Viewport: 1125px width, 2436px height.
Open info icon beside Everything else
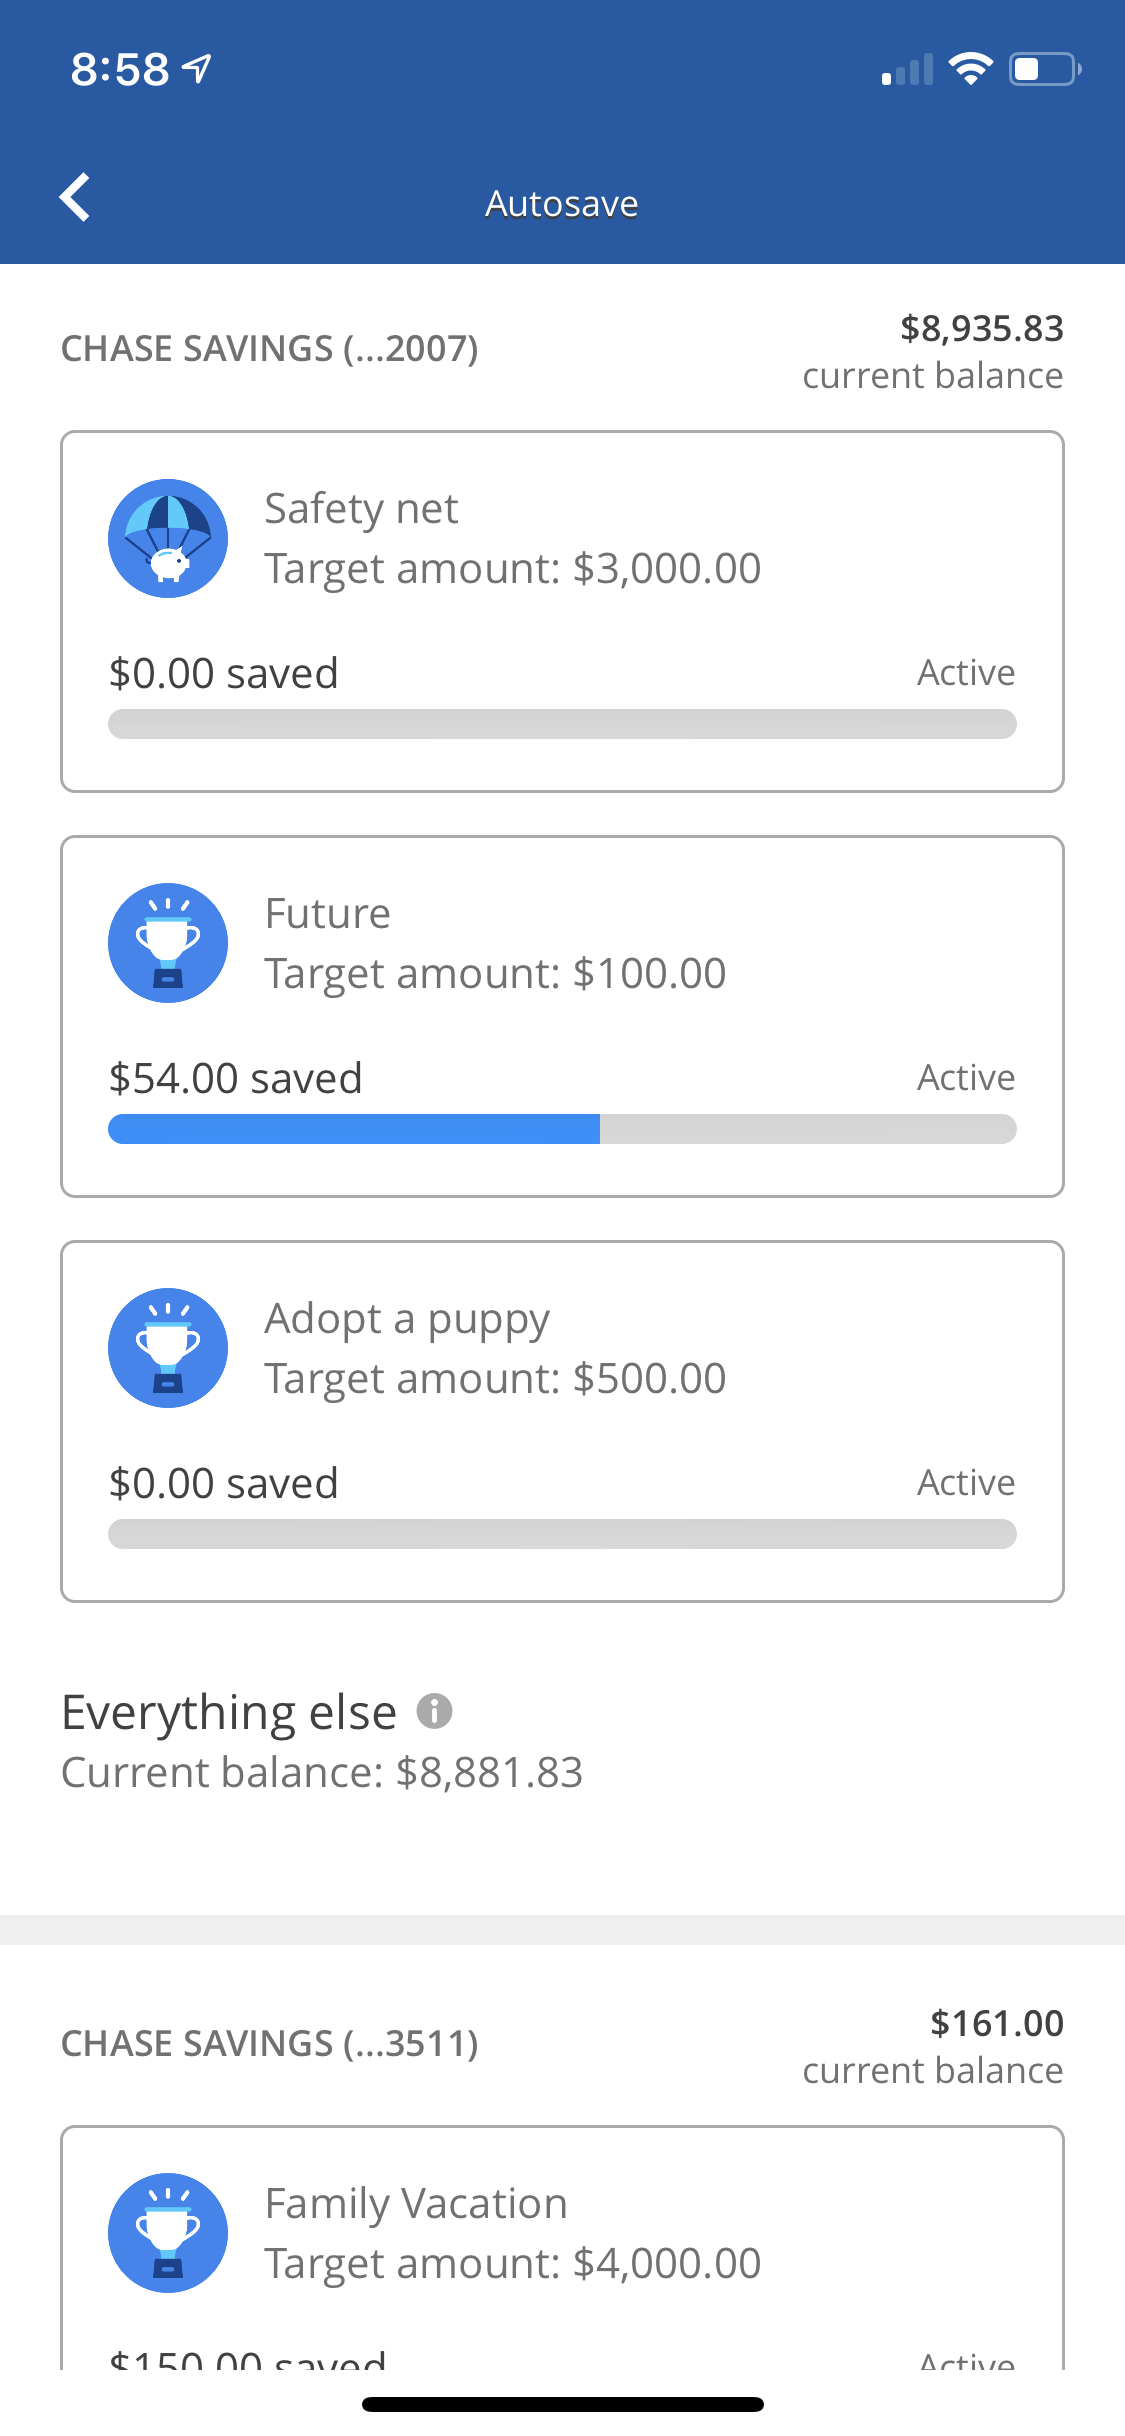coord(434,1711)
